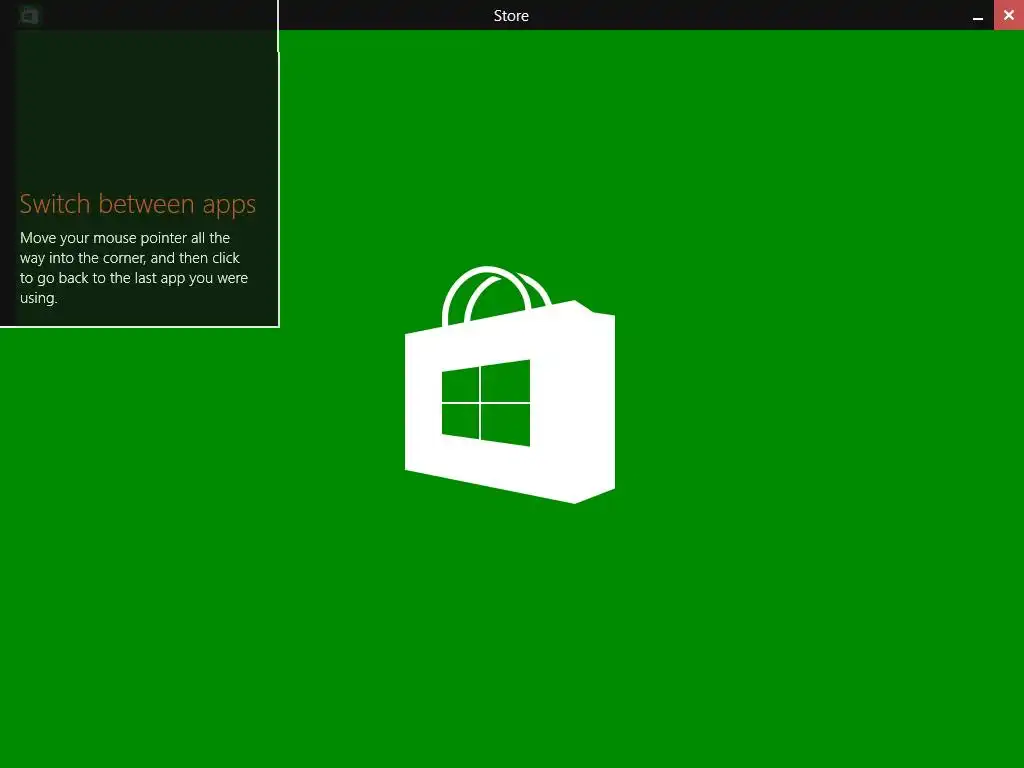Image resolution: width=1024 pixels, height=768 pixels.
Task: Click the 'Move your mouse pointer' tip text
Action: [x=134, y=268]
